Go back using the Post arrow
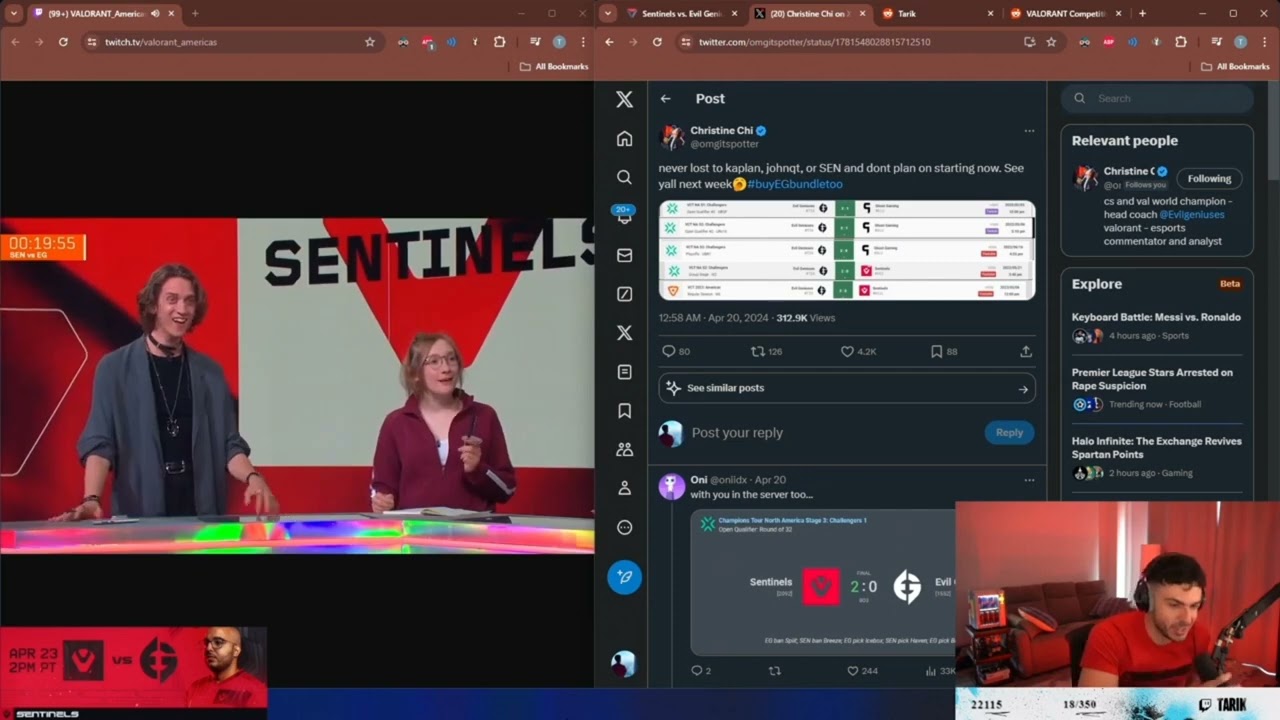Screen dimensions: 1280x720 pos(665,99)
